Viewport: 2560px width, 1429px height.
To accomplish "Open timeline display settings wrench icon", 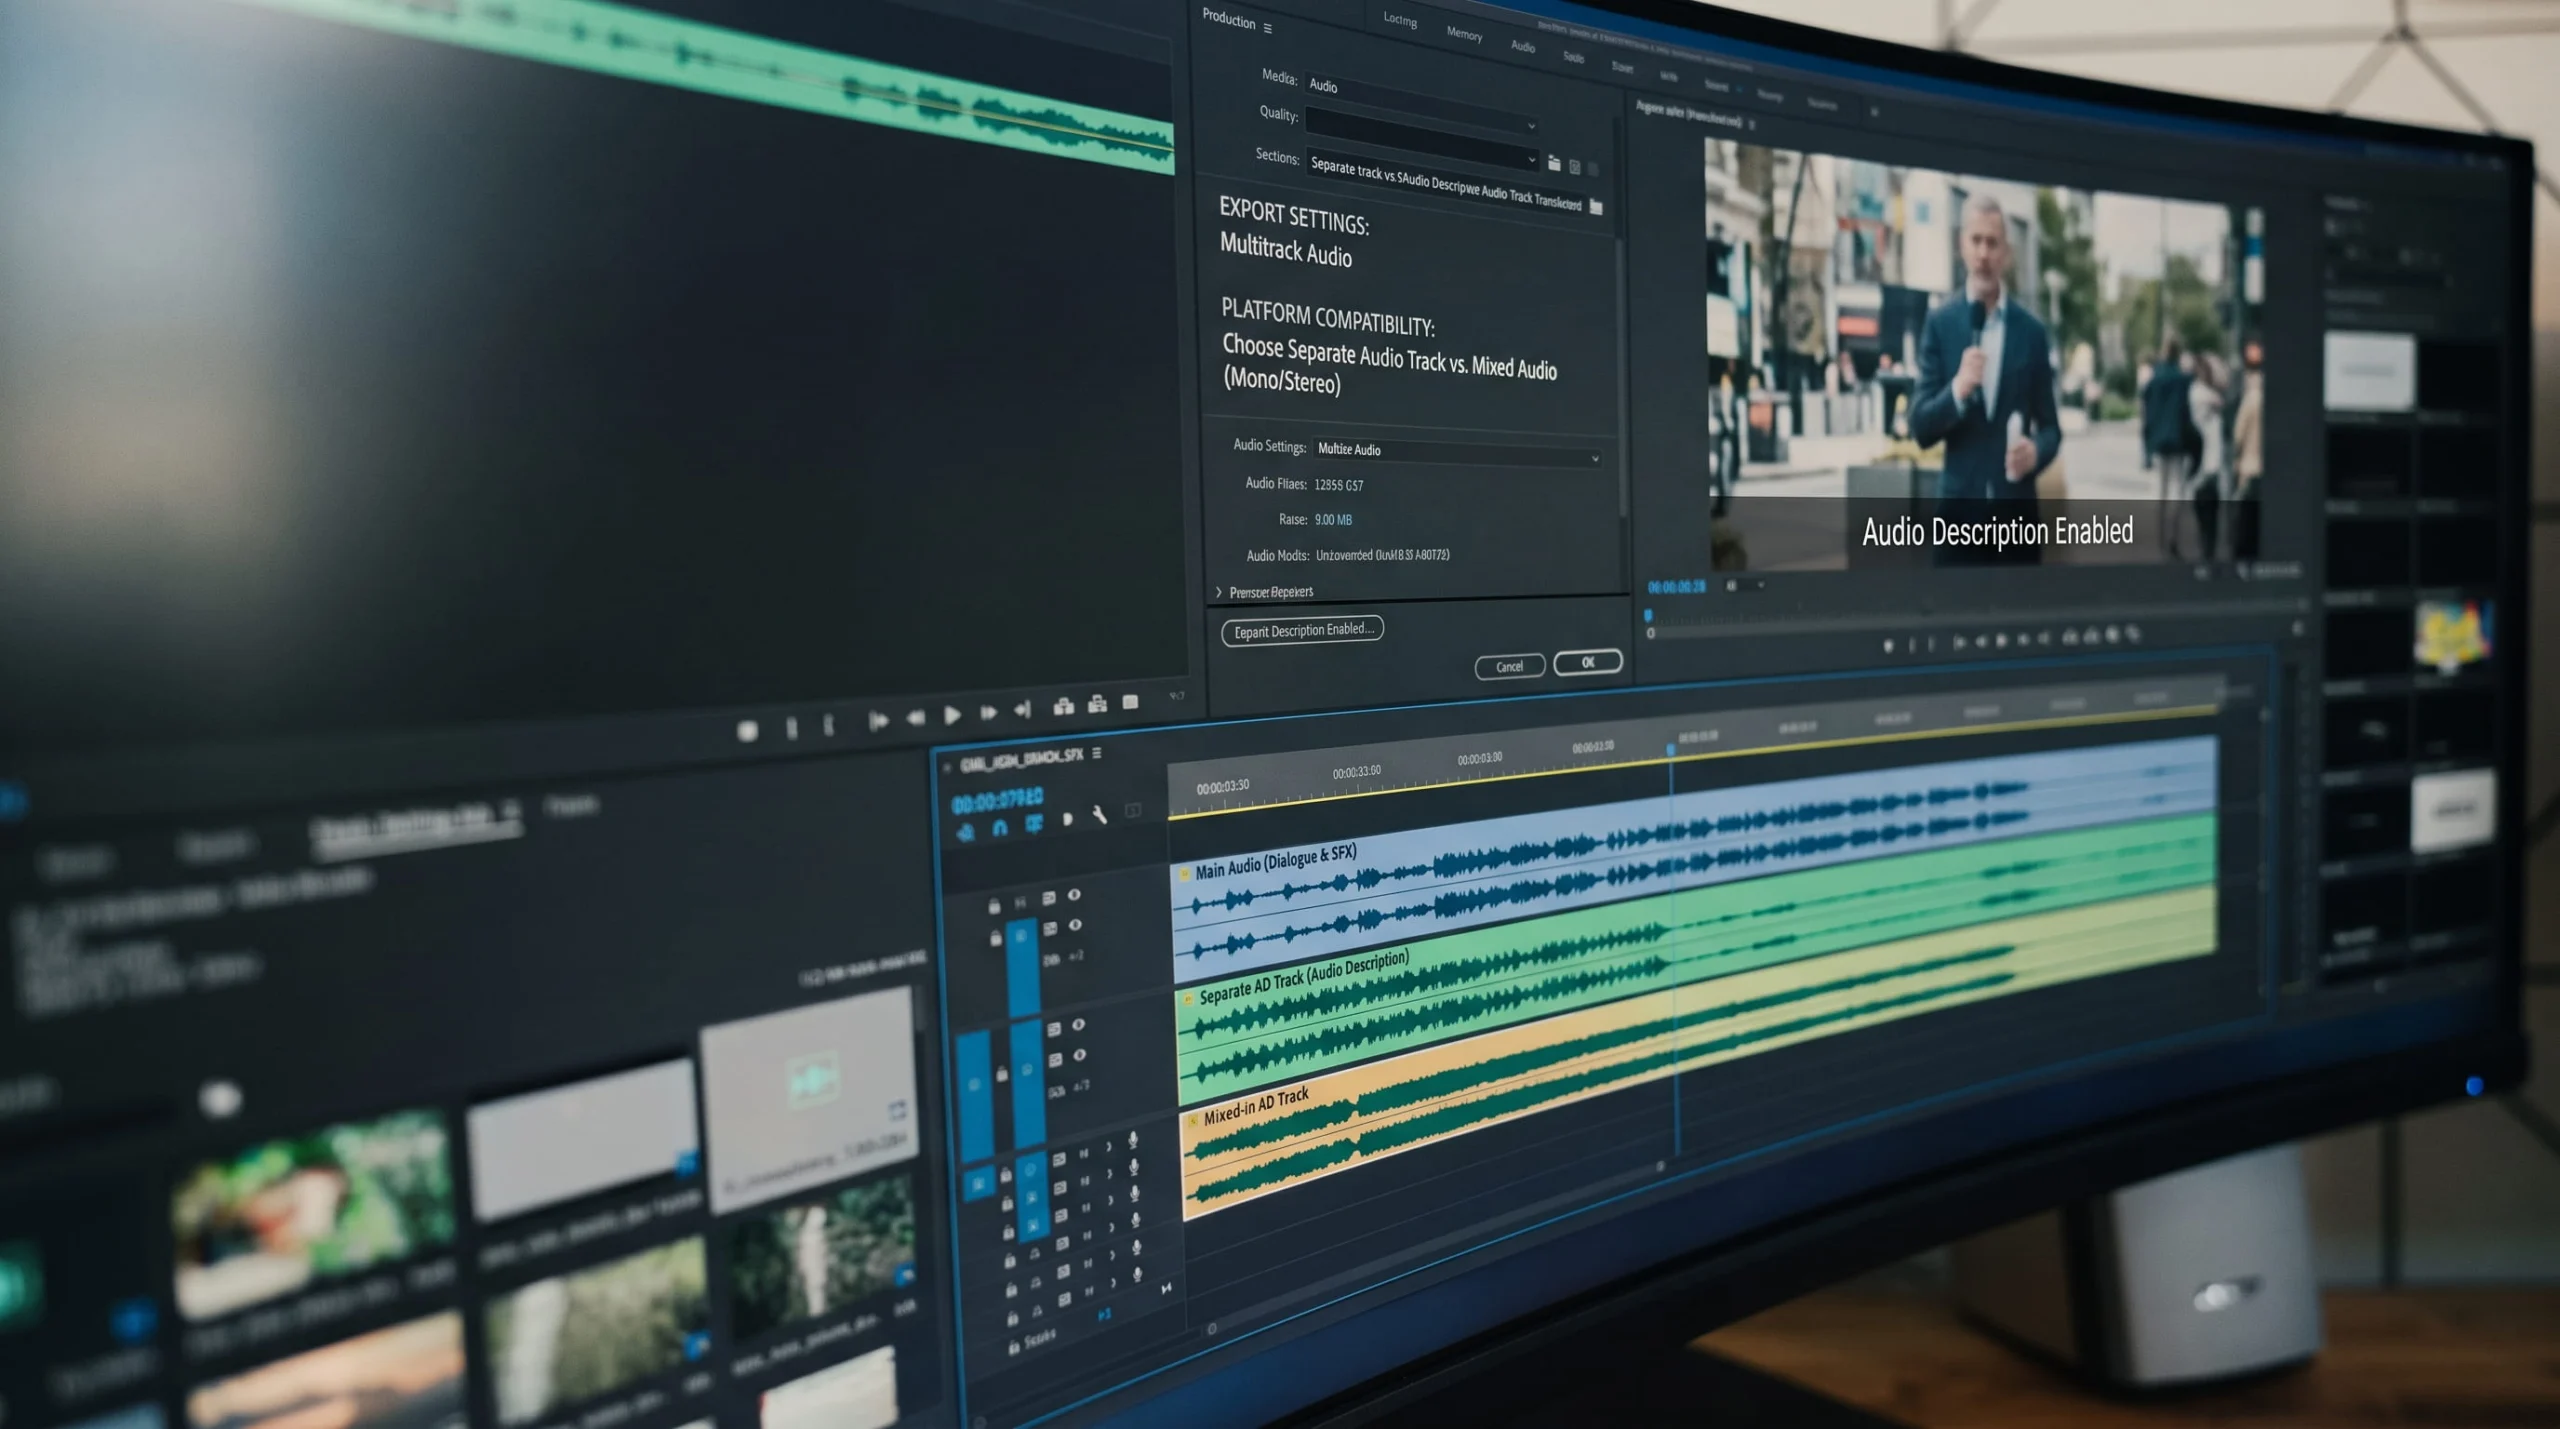I will point(1099,815).
